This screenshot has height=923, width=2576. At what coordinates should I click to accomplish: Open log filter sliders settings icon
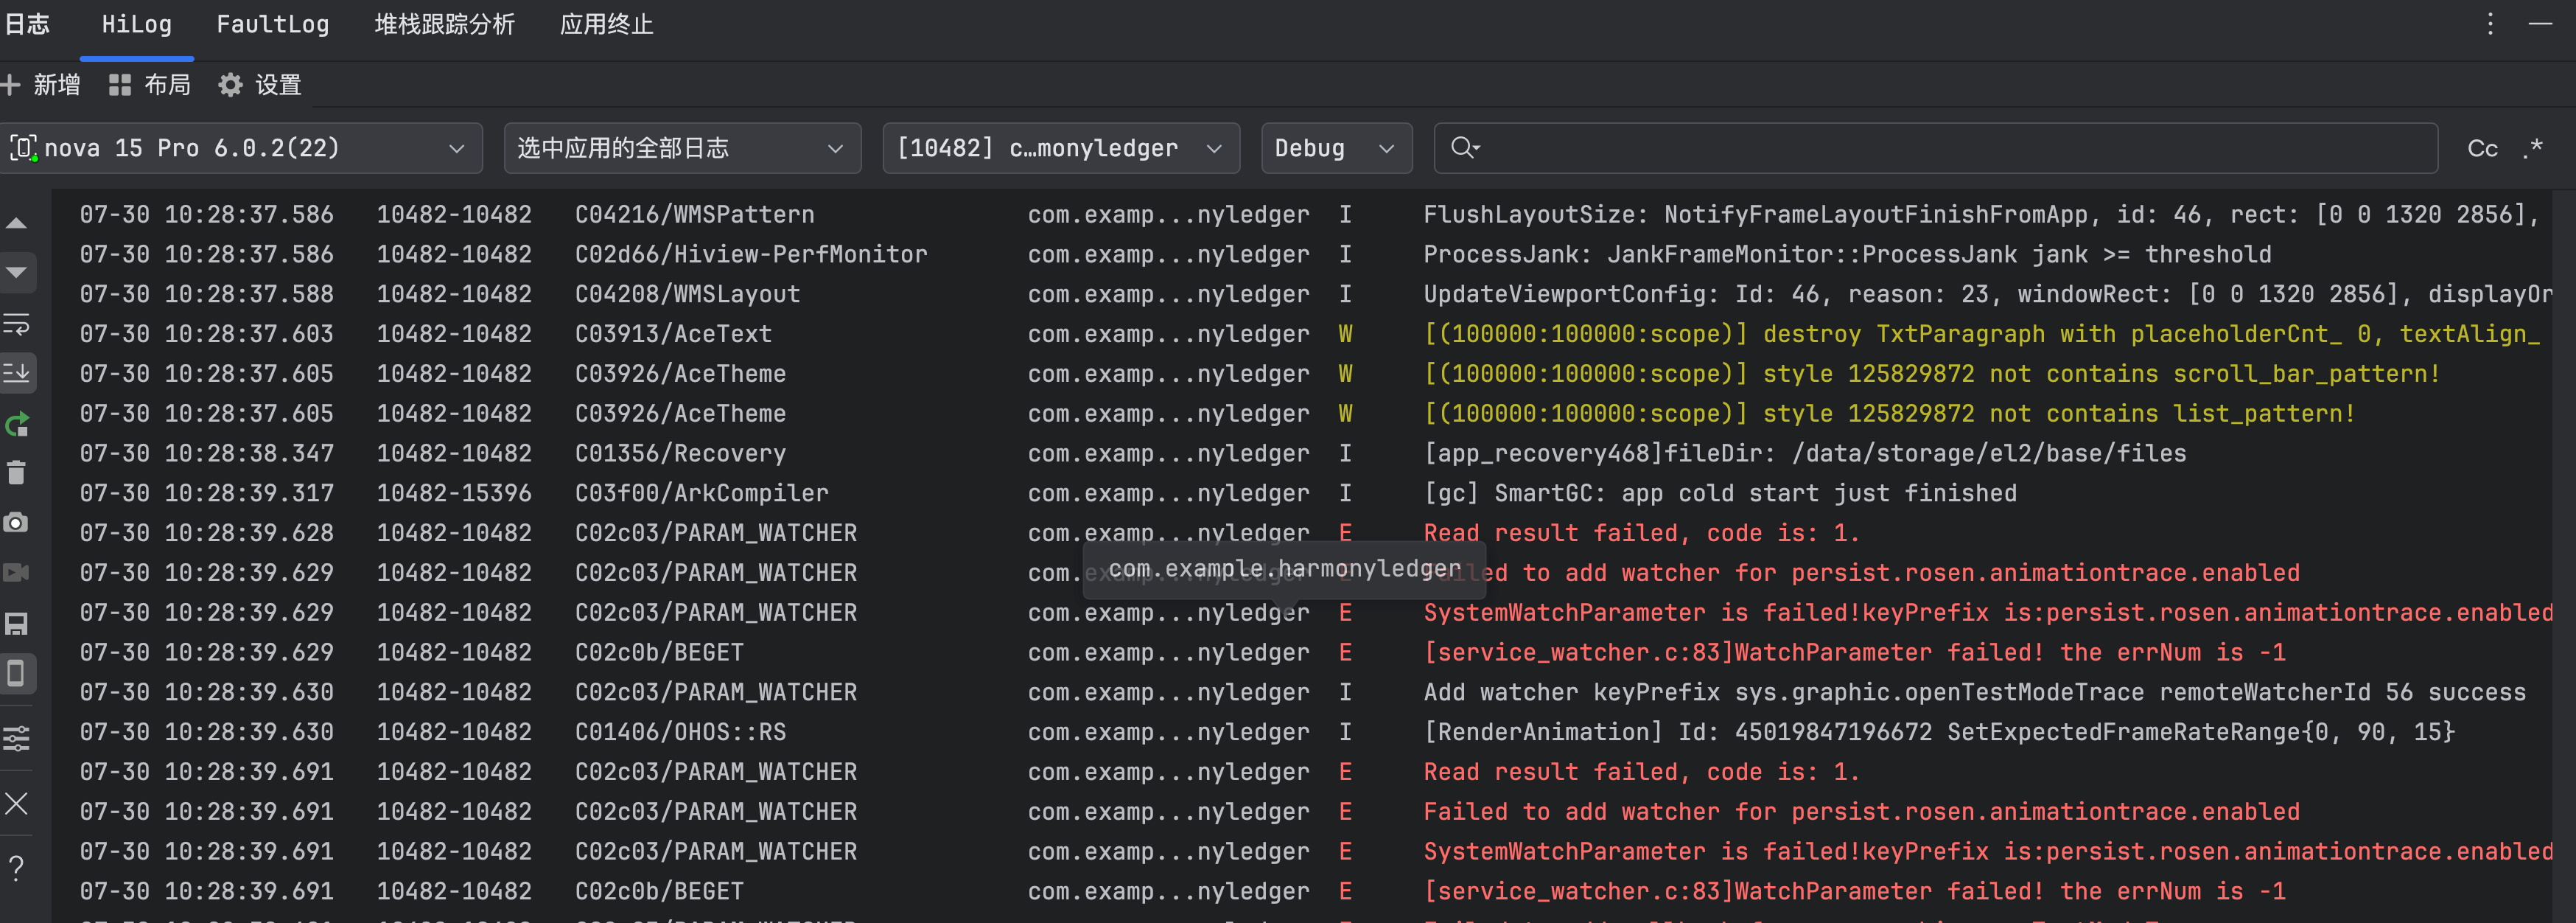[x=16, y=738]
